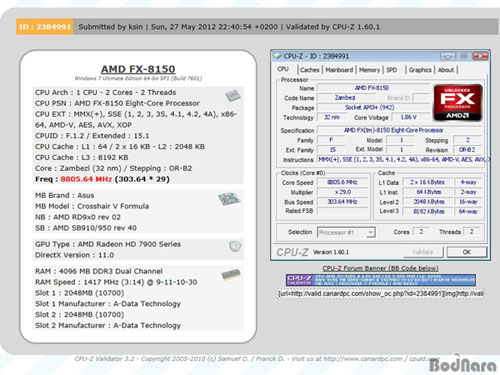This screenshot has height=375, width=500.
Task: Click the CPU-Z title bar app icon
Action: click(277, 56)
